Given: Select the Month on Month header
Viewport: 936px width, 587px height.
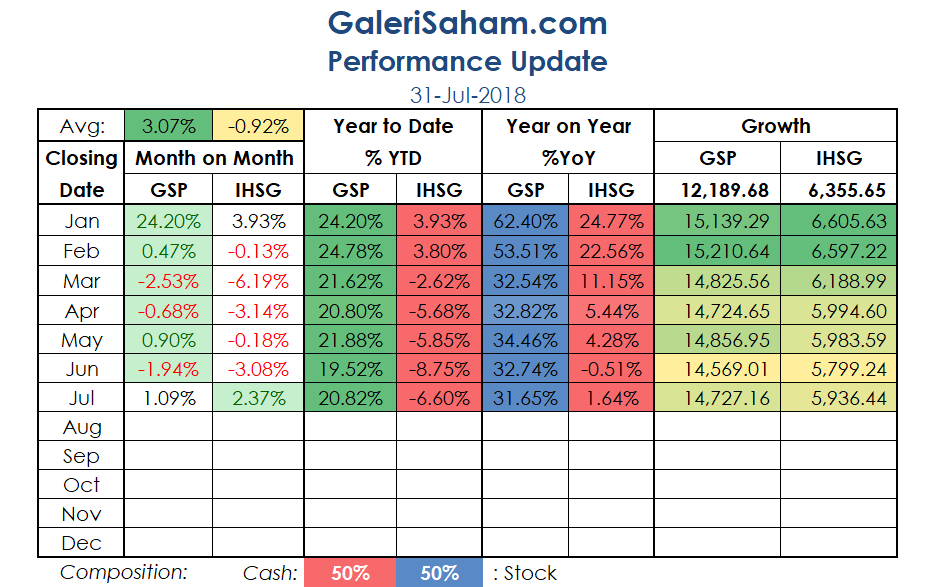Looking at the screenshot, I should tap(214, 158).
